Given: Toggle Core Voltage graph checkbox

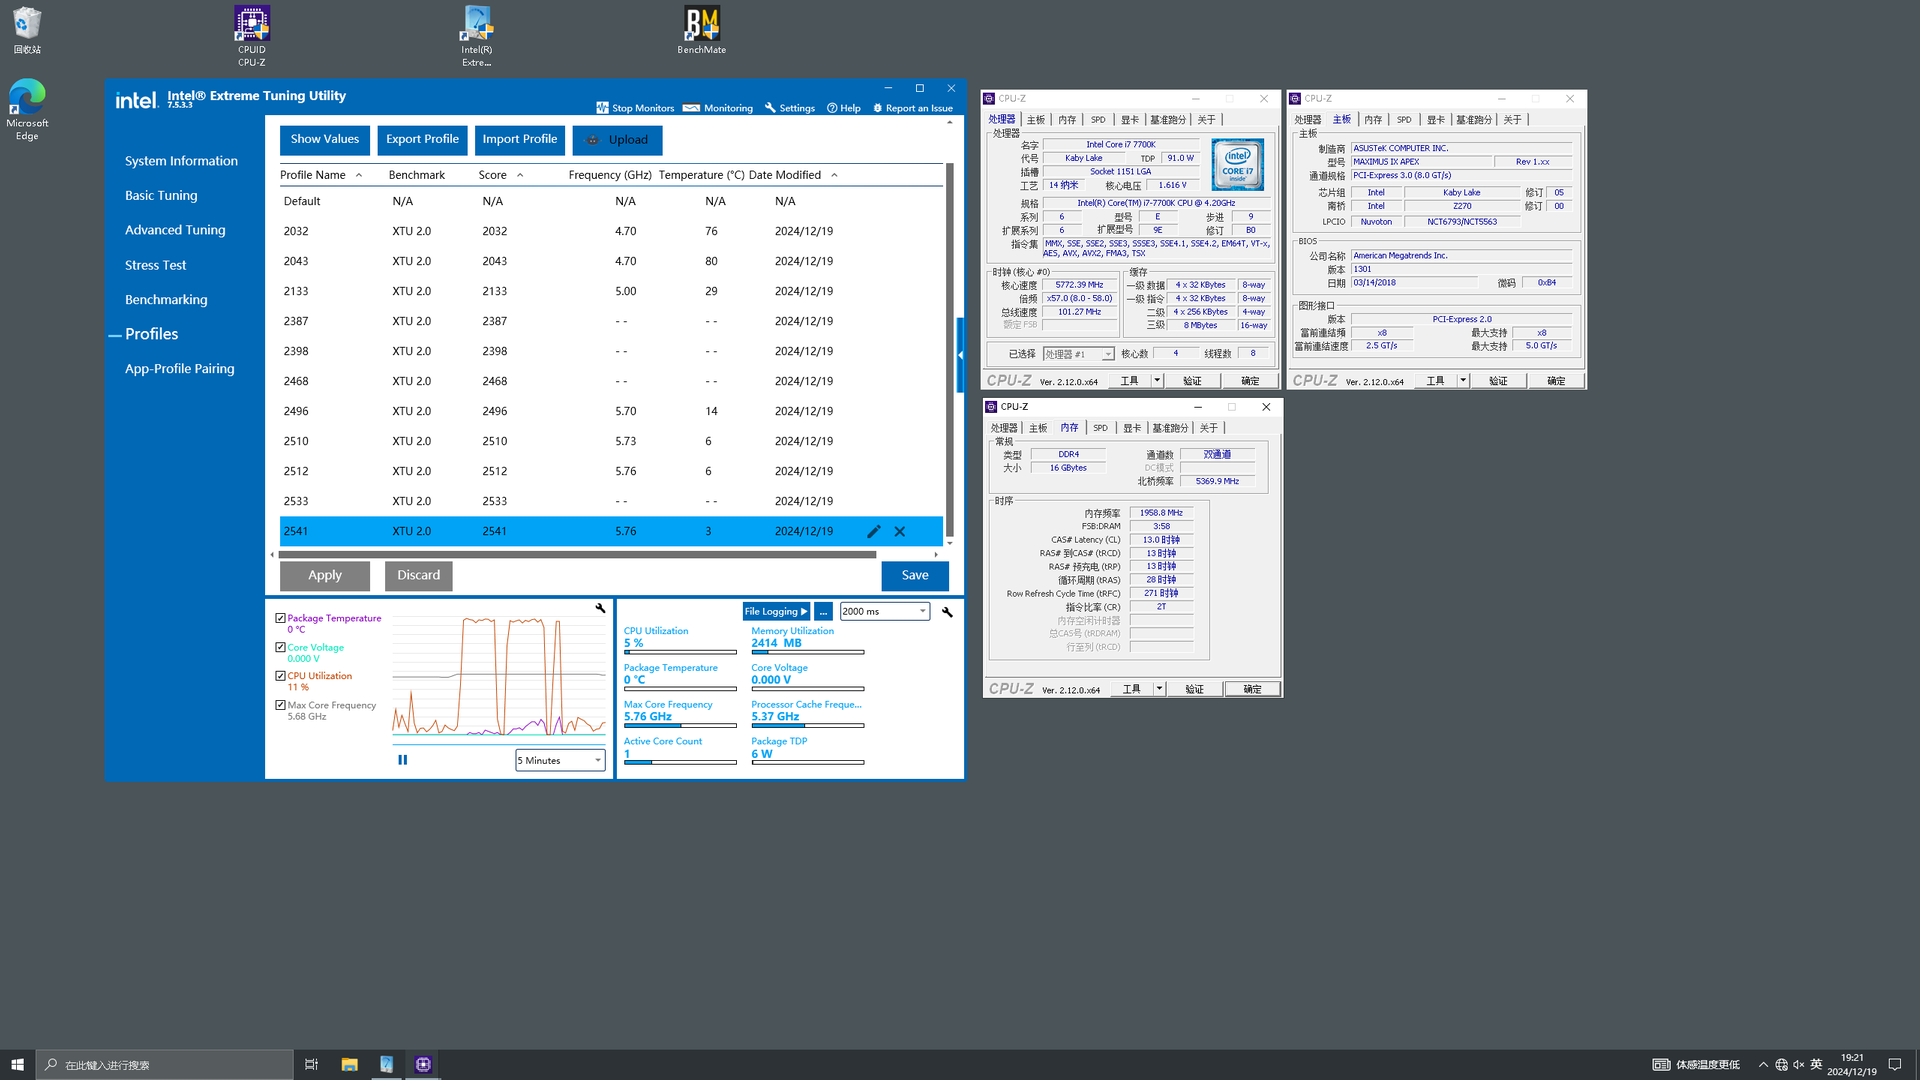Looking at the screenshot, I should [281, 647].
